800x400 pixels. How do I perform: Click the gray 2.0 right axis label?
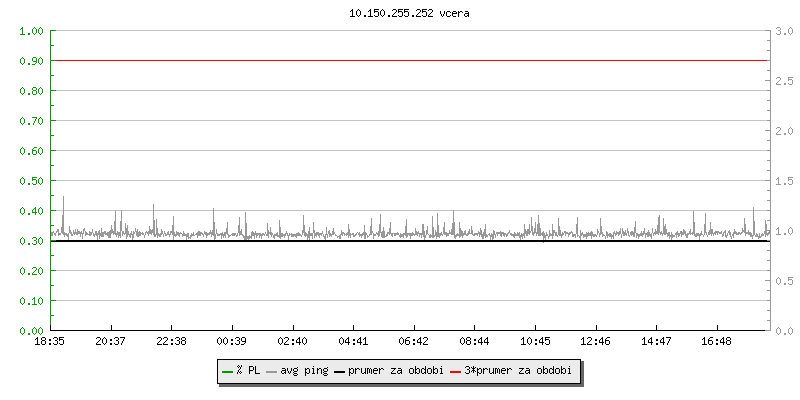click(783, 131)
